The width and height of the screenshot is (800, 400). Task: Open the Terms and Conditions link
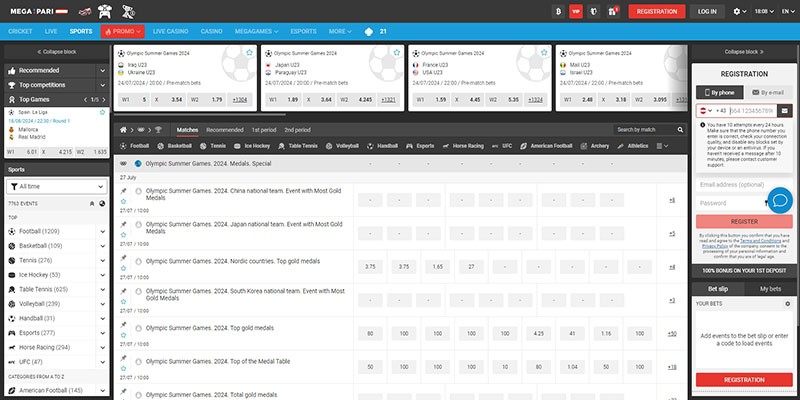[760, 240]
